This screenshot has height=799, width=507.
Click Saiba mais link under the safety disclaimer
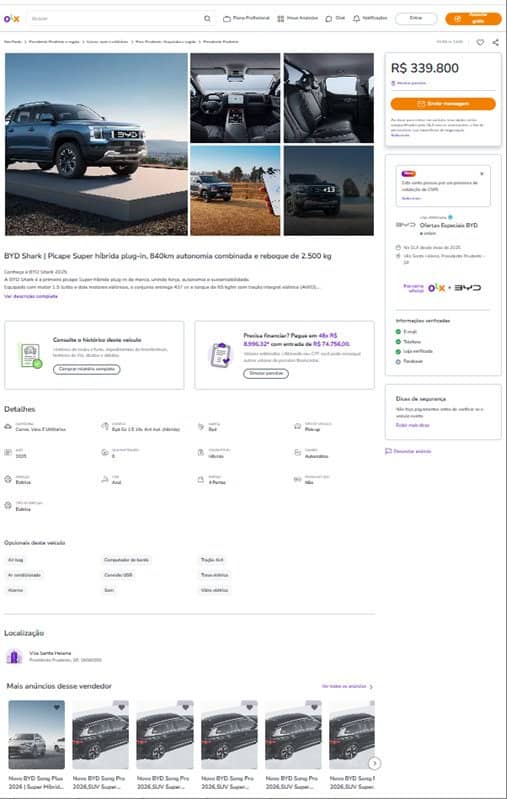pyautogui.click(x=400, y=135)
